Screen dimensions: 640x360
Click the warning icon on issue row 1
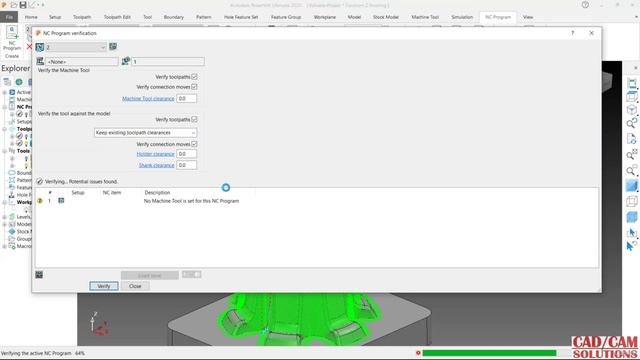point(40,201)
